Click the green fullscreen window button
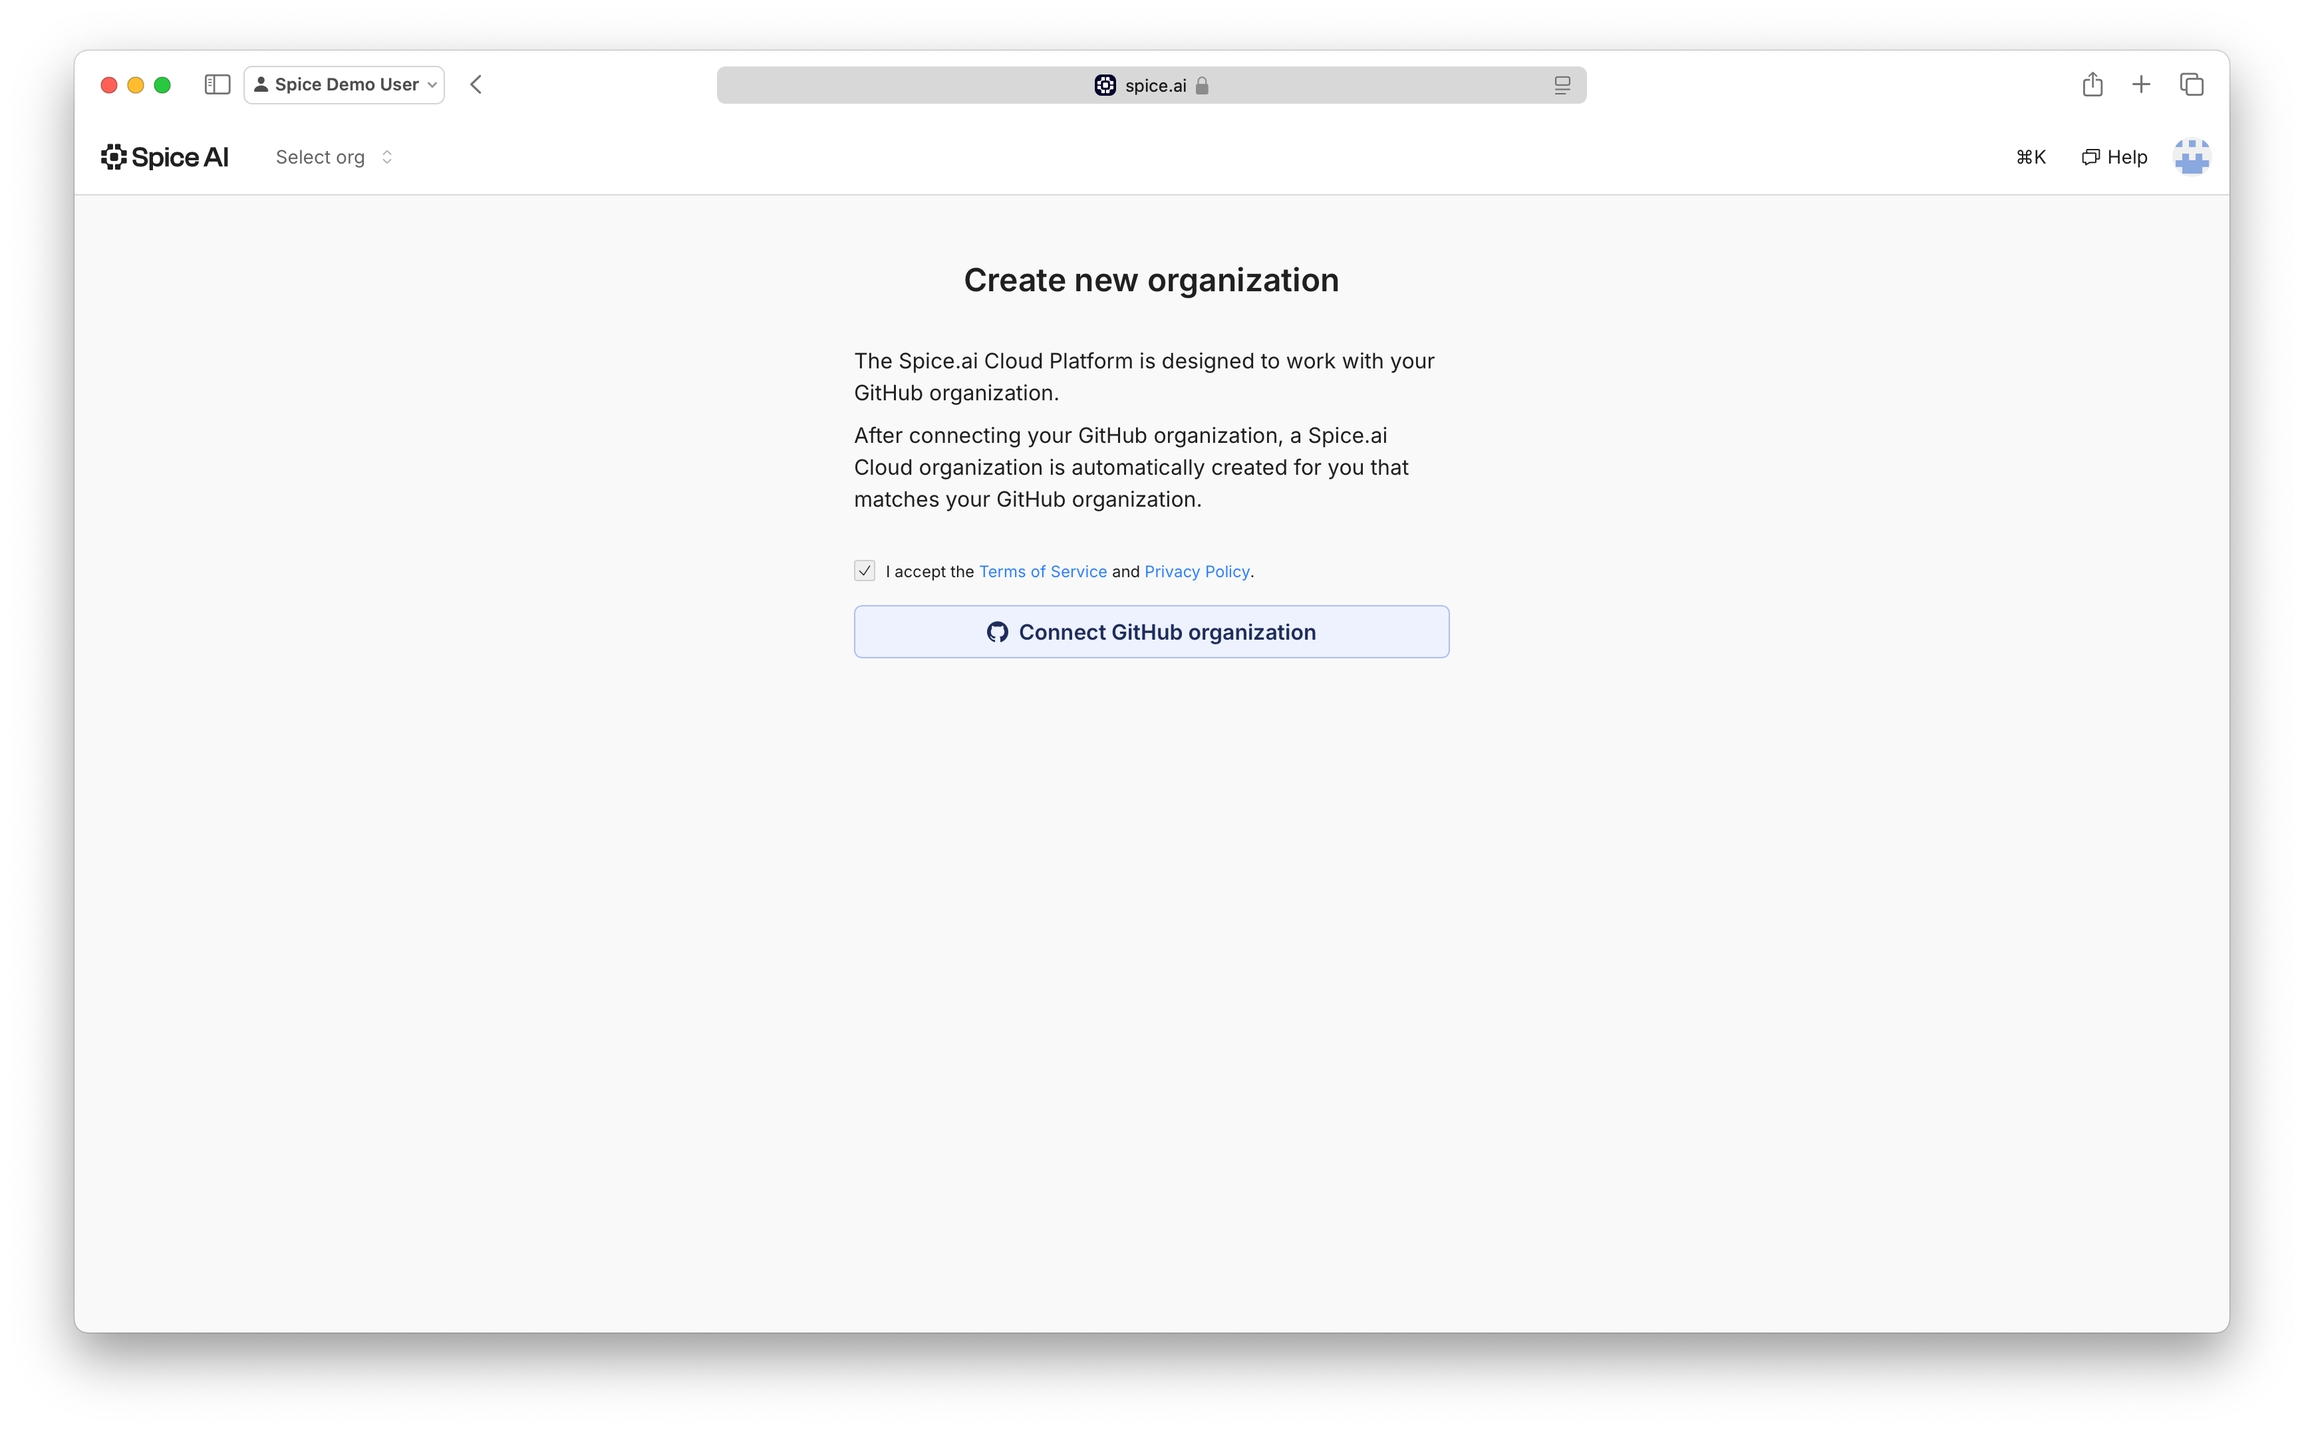This screenshot has height=1431, width=2304. tap(162, 85)
